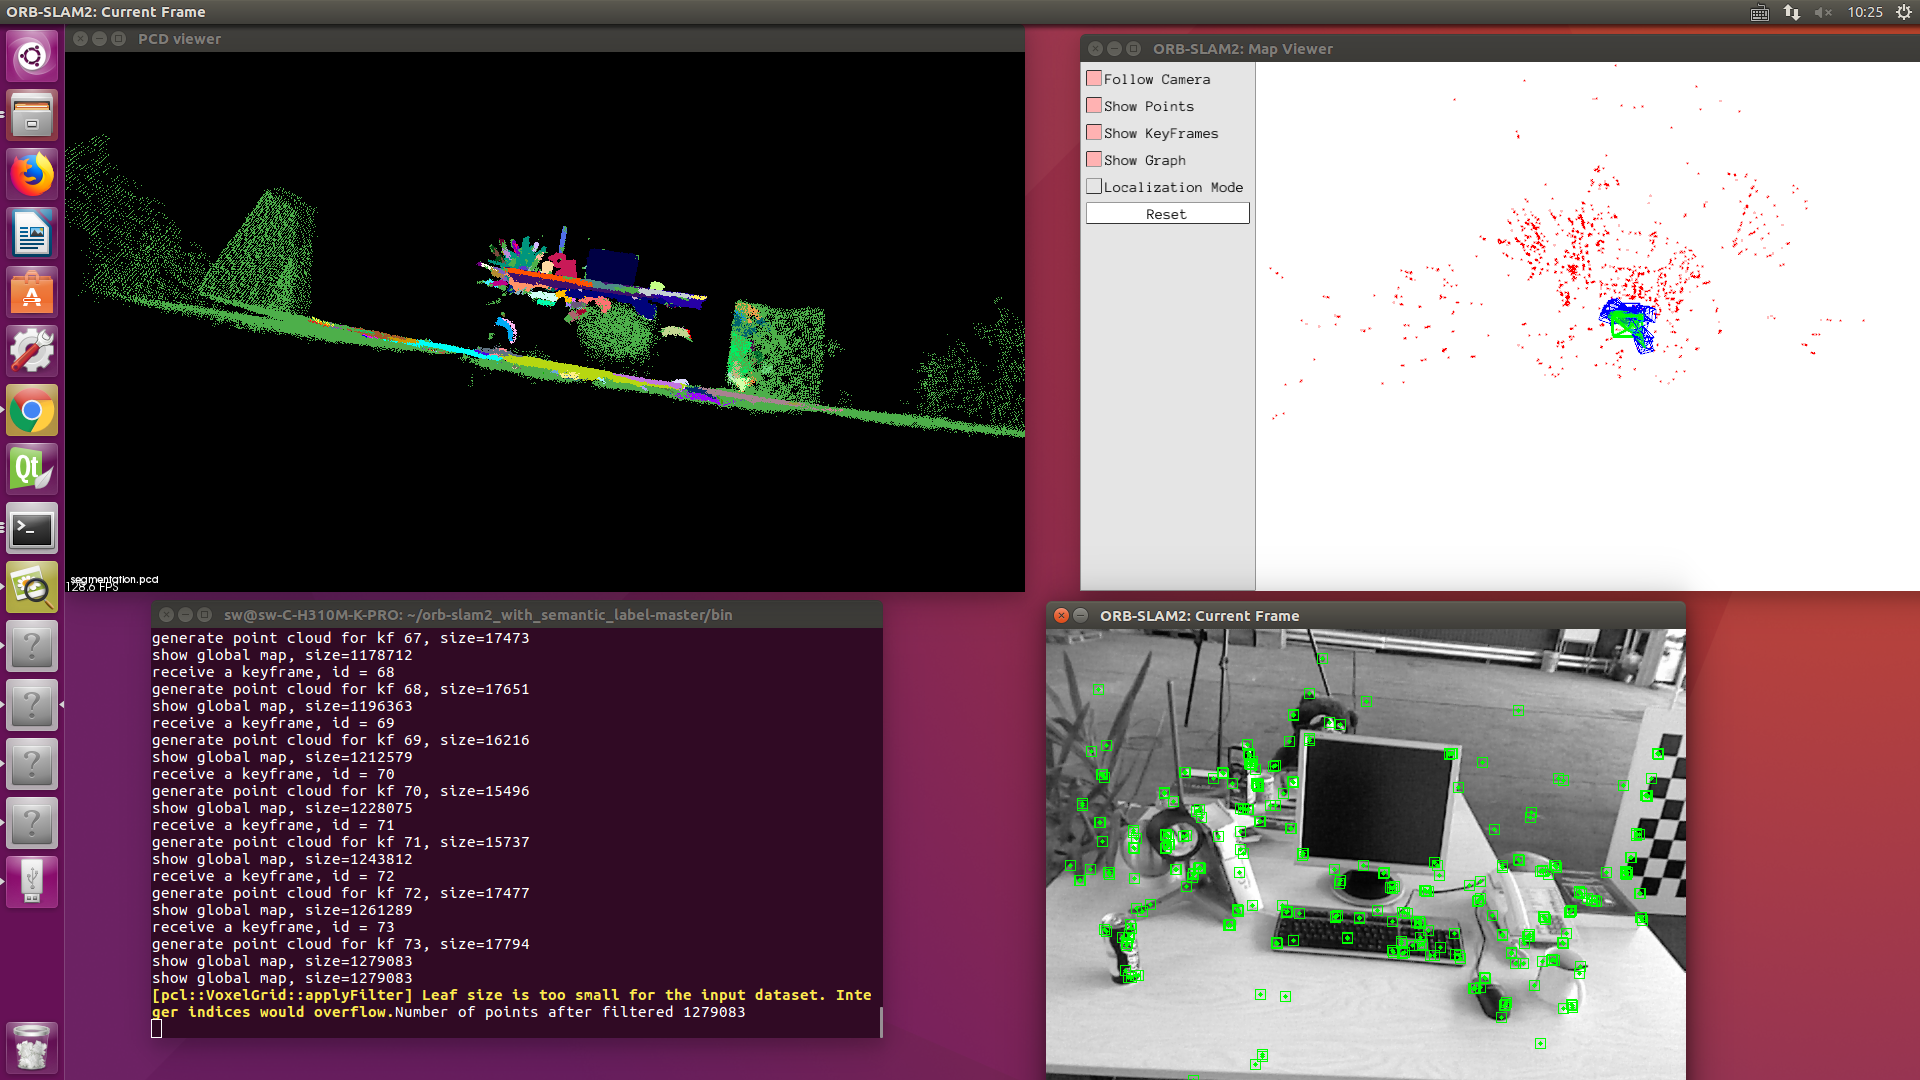
Task: Enable Localization Mode in the Map Viewer
Action: click(x=1094, y=186)
